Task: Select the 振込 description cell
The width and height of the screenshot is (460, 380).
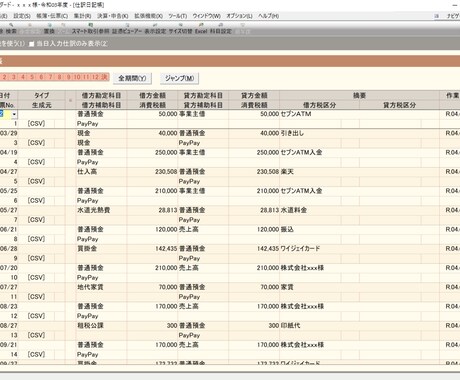Action: point(359,229)
